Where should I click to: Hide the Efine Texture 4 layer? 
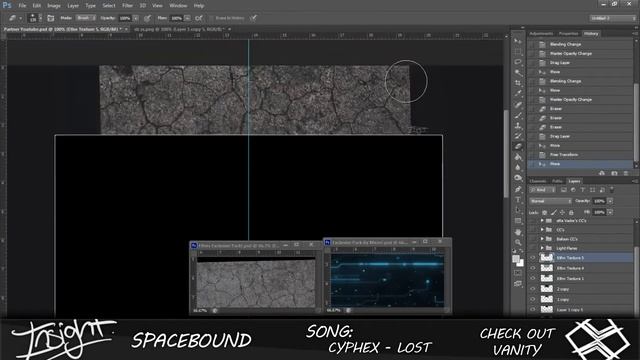click(x=533, y=268)
